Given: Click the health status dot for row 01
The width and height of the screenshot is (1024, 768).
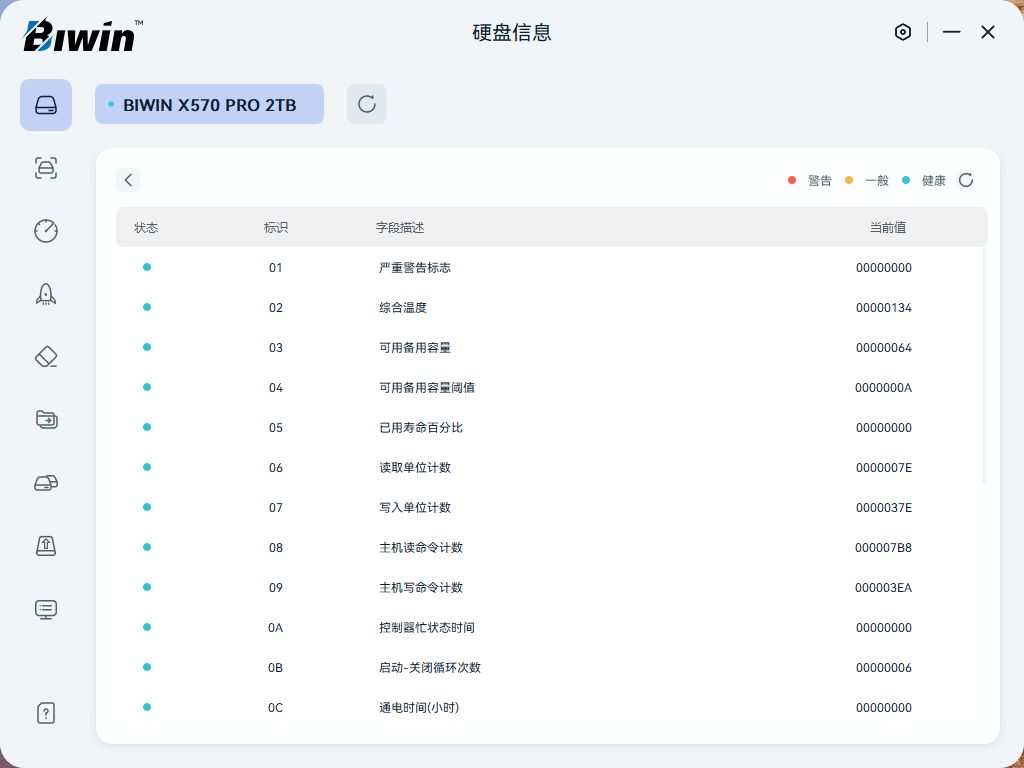Looking at the screenshot, I should coord(147,267).
